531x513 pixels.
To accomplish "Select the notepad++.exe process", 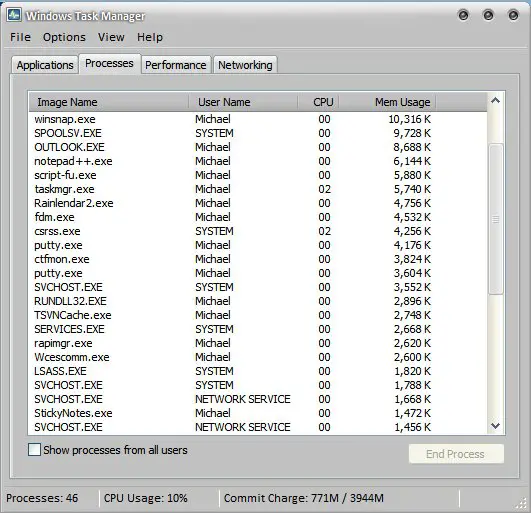I will tap(257, 161).
